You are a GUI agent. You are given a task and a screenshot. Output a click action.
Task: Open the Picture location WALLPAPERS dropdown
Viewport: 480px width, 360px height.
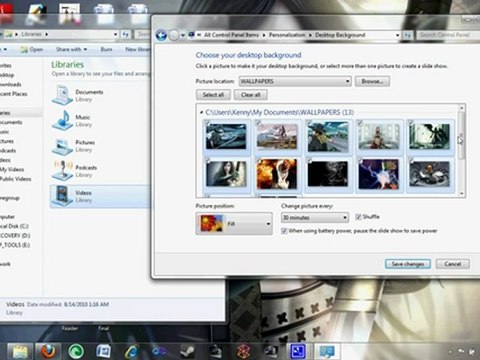point(295,81)
